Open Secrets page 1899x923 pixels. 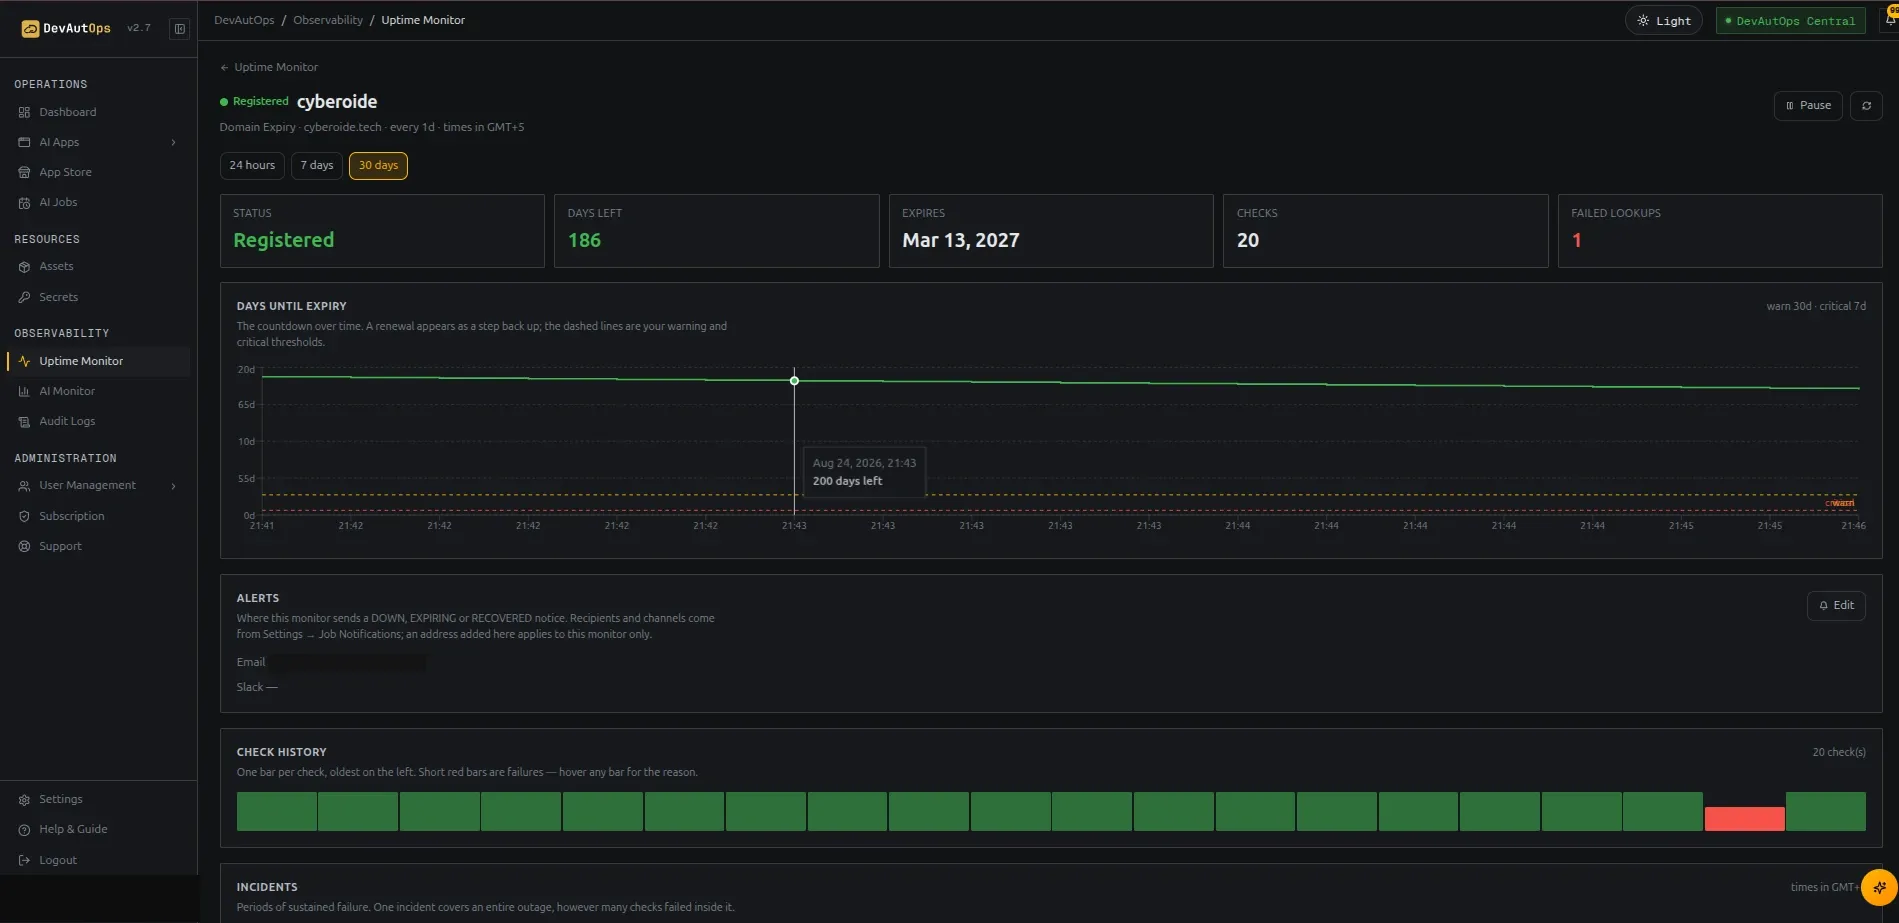58,297
